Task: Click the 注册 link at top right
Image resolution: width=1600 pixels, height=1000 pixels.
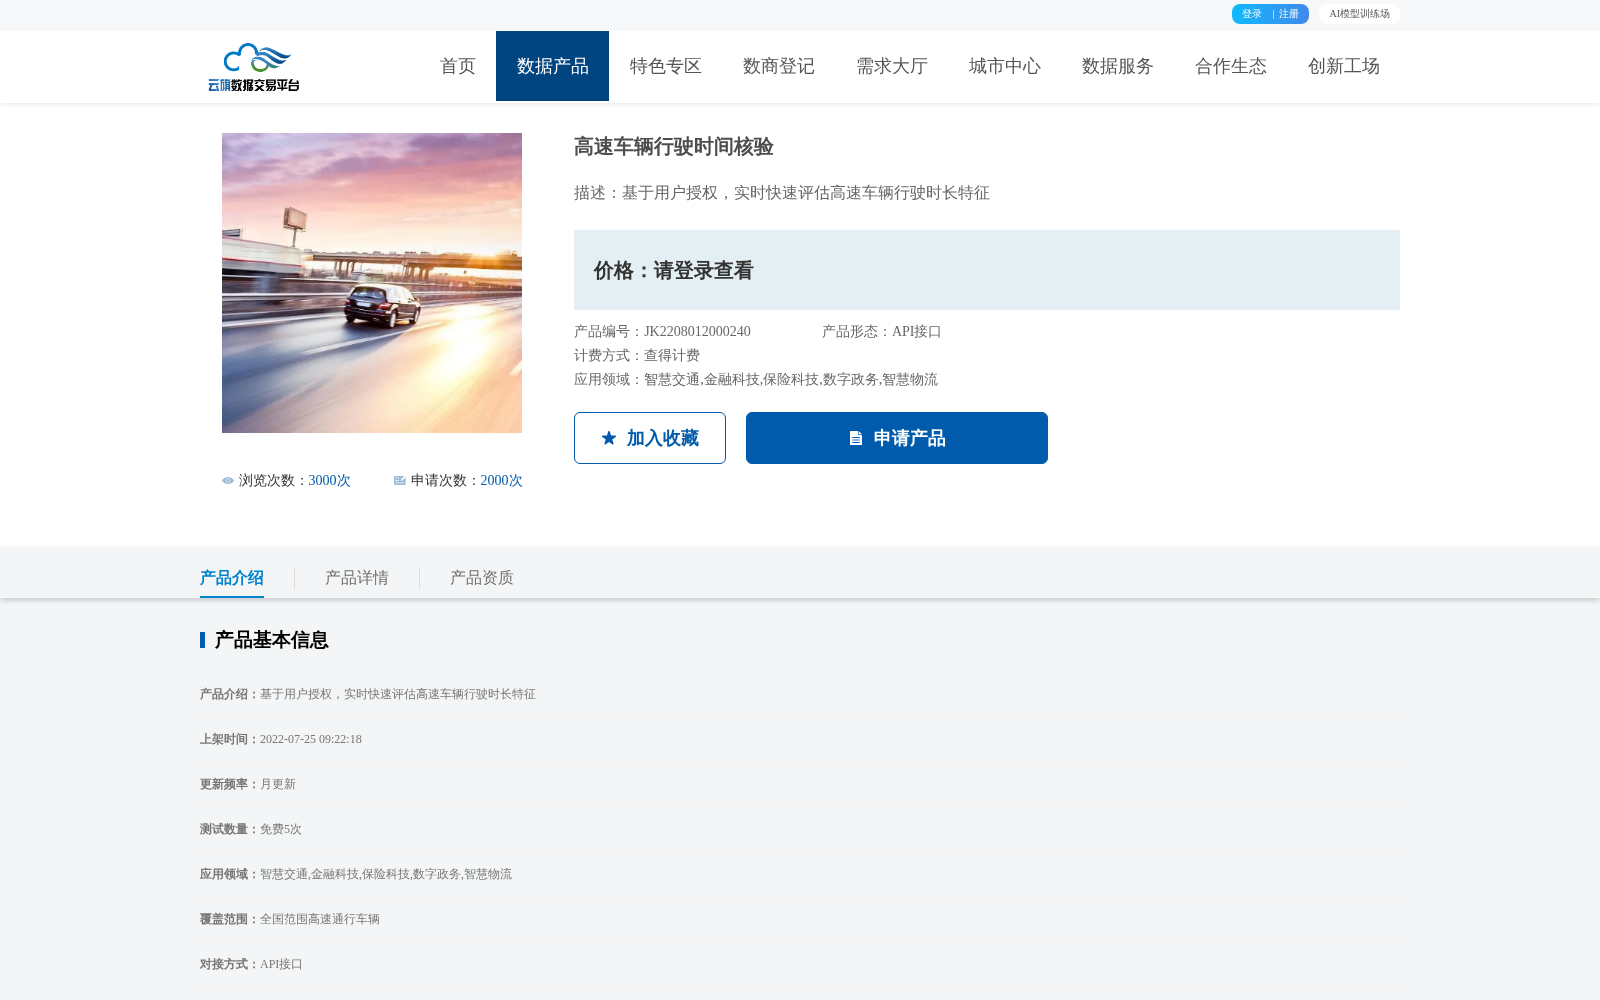Action: 1289,14
